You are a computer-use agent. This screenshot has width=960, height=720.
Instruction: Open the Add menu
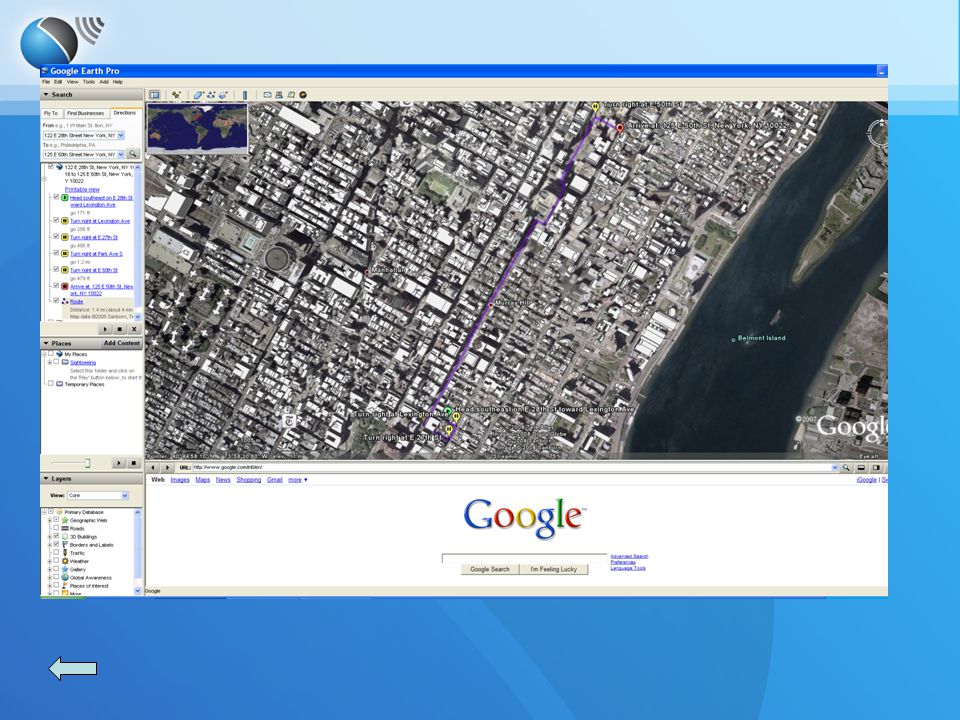[x=104, y=81]
